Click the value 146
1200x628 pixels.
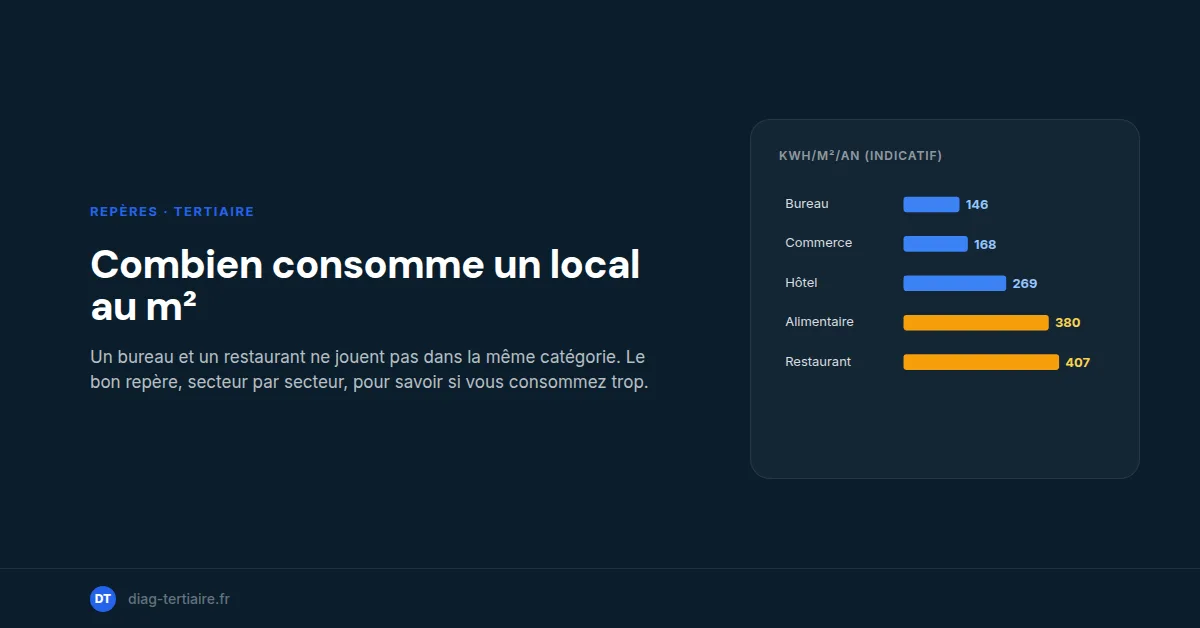coord(977,205)
